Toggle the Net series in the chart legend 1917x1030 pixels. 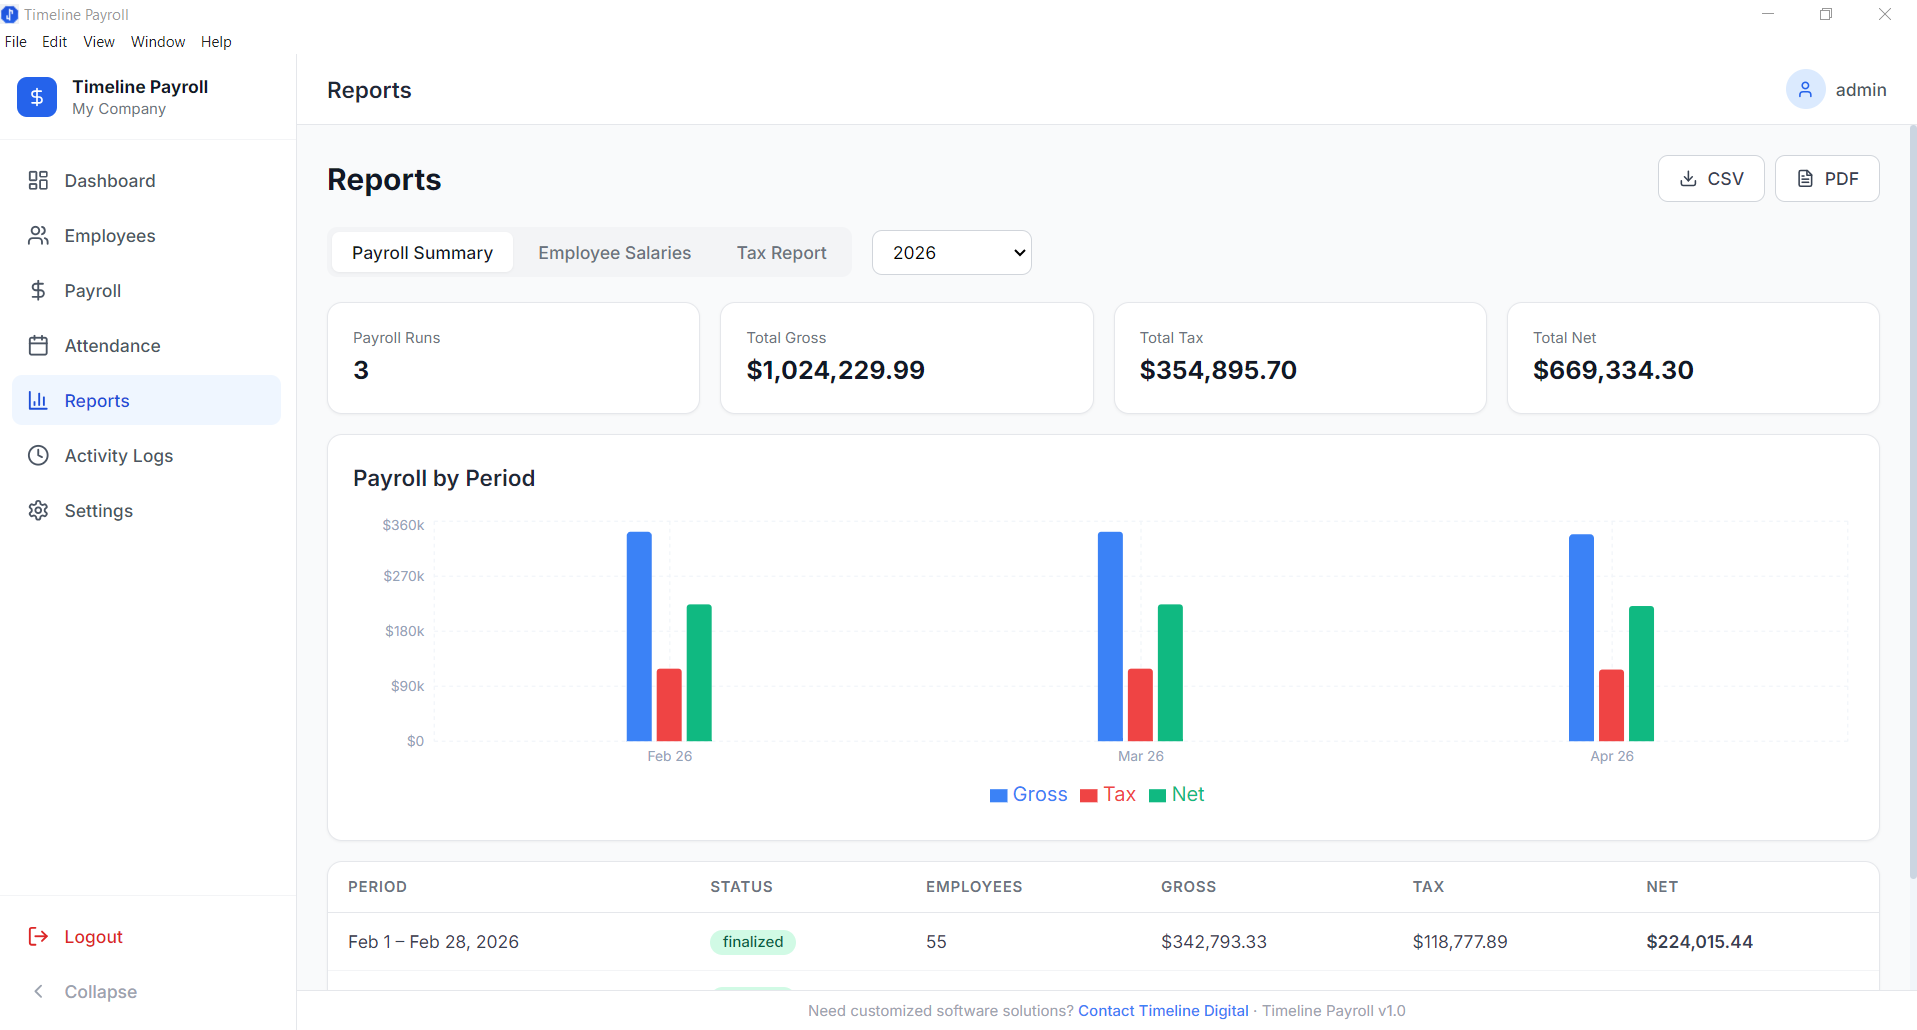1177,794
